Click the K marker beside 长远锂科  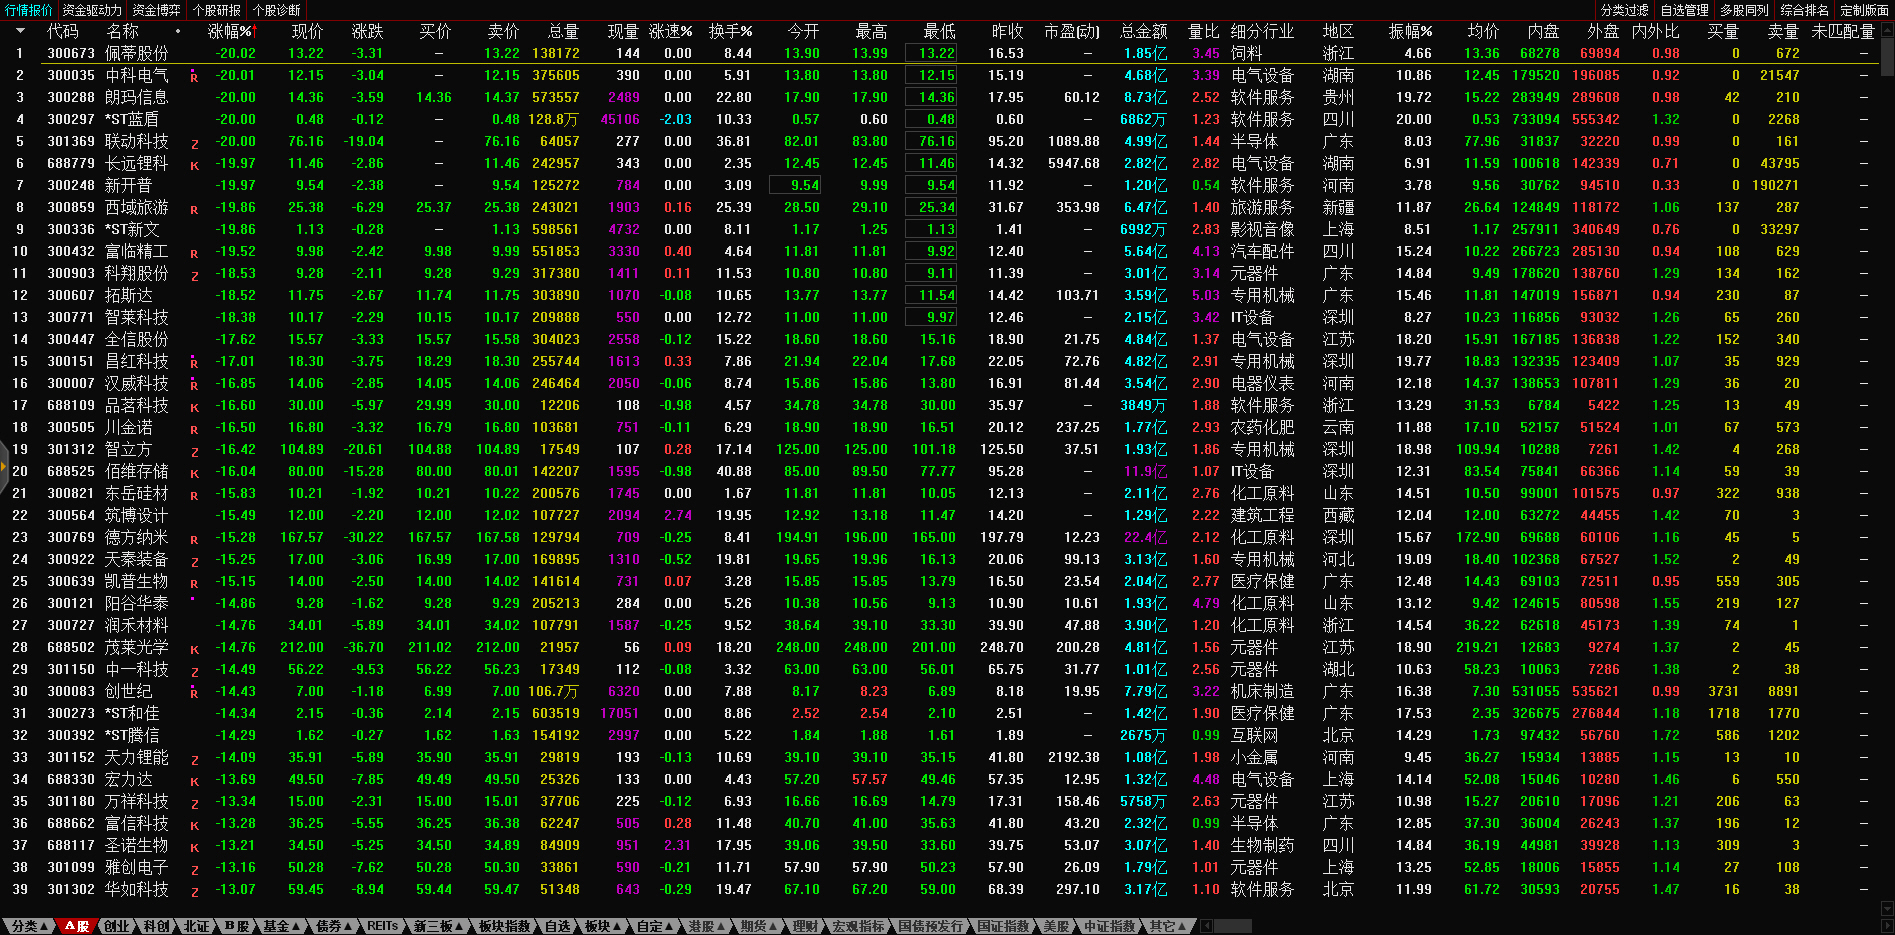pyautogui.click(x=194, y=165)
